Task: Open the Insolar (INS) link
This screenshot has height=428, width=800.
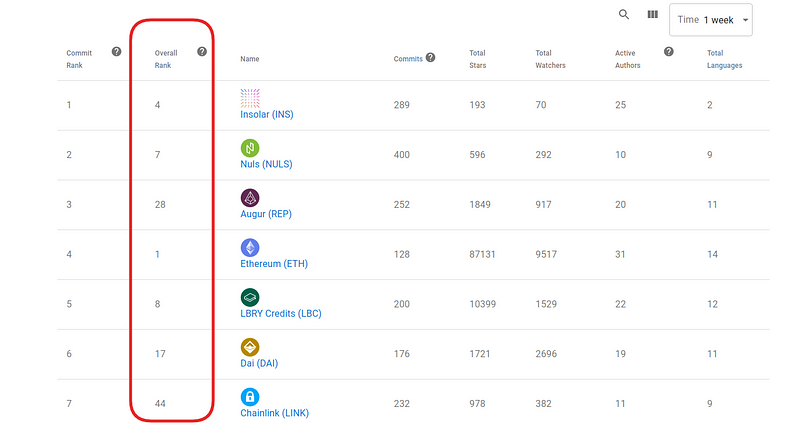Action: click(267, 115)
